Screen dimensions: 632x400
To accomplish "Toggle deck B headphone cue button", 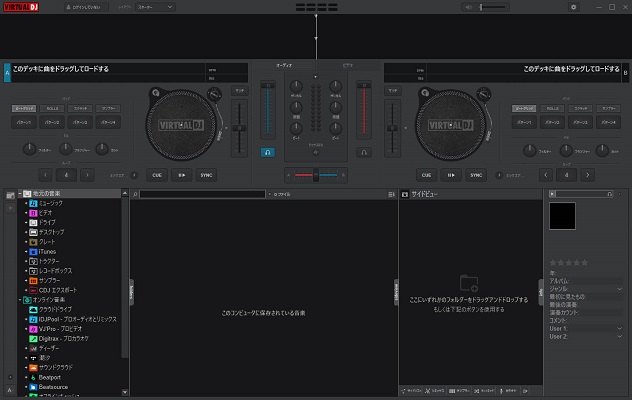I will (364, 152).
